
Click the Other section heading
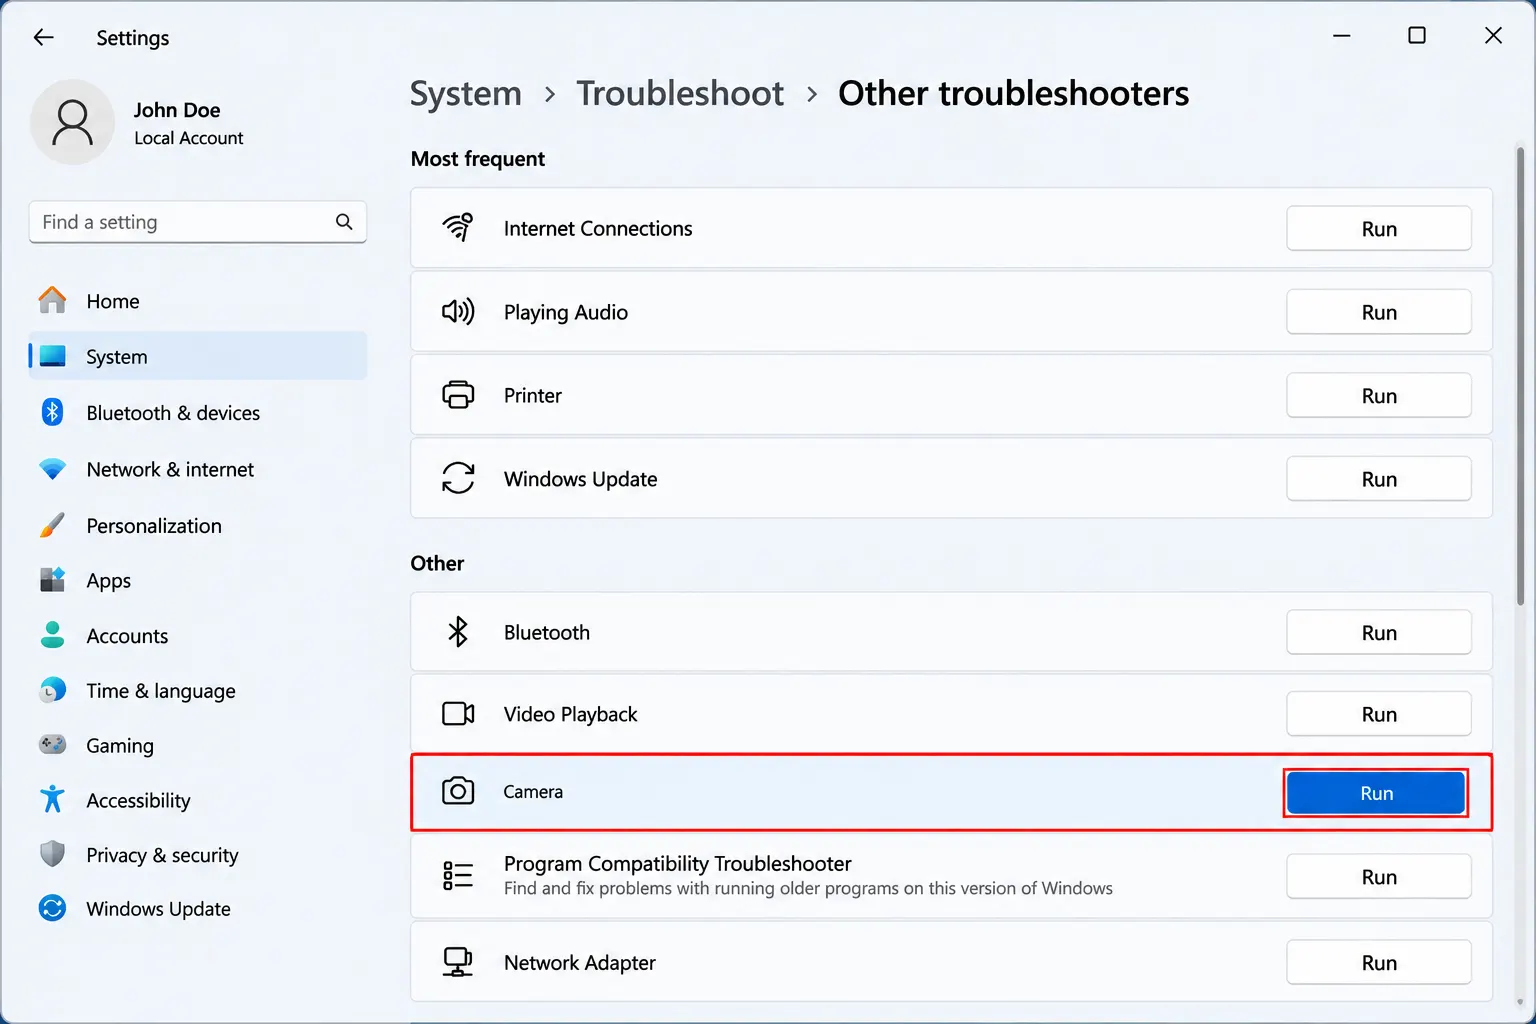point(437,563)
